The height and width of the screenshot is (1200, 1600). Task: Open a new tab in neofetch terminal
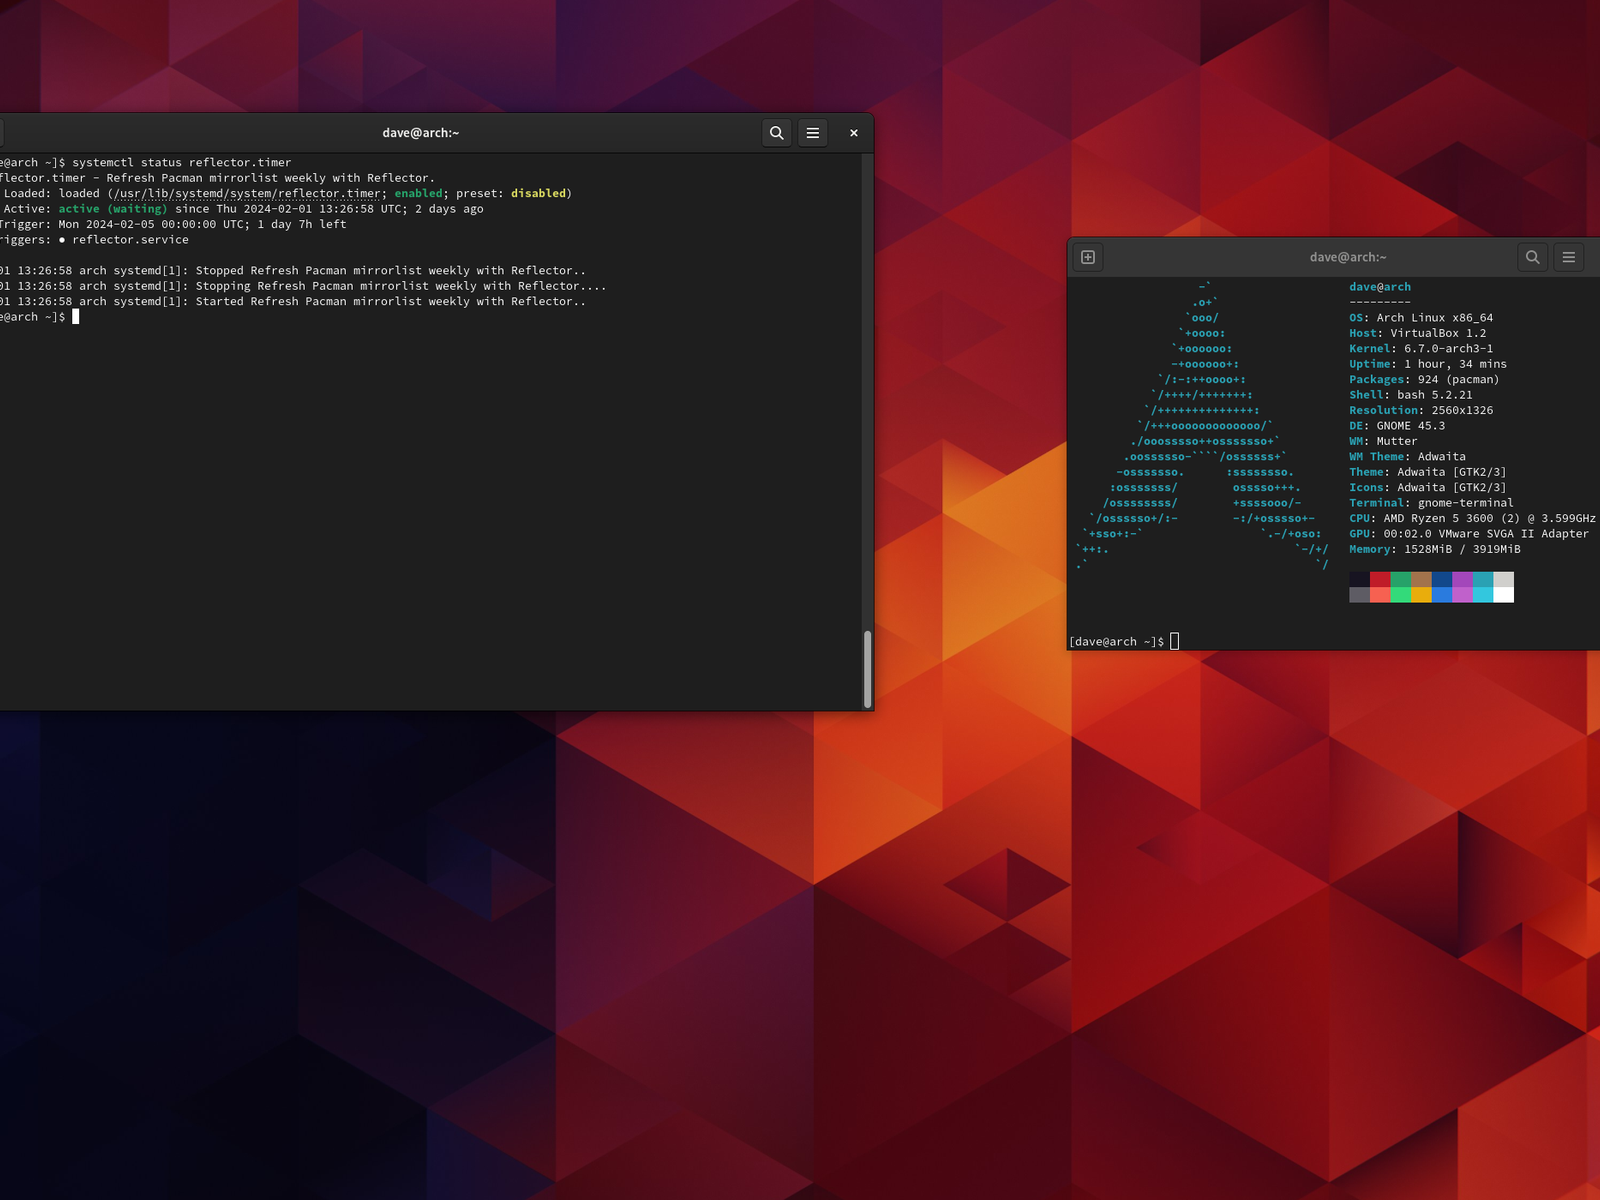[x=1088, y=257]
